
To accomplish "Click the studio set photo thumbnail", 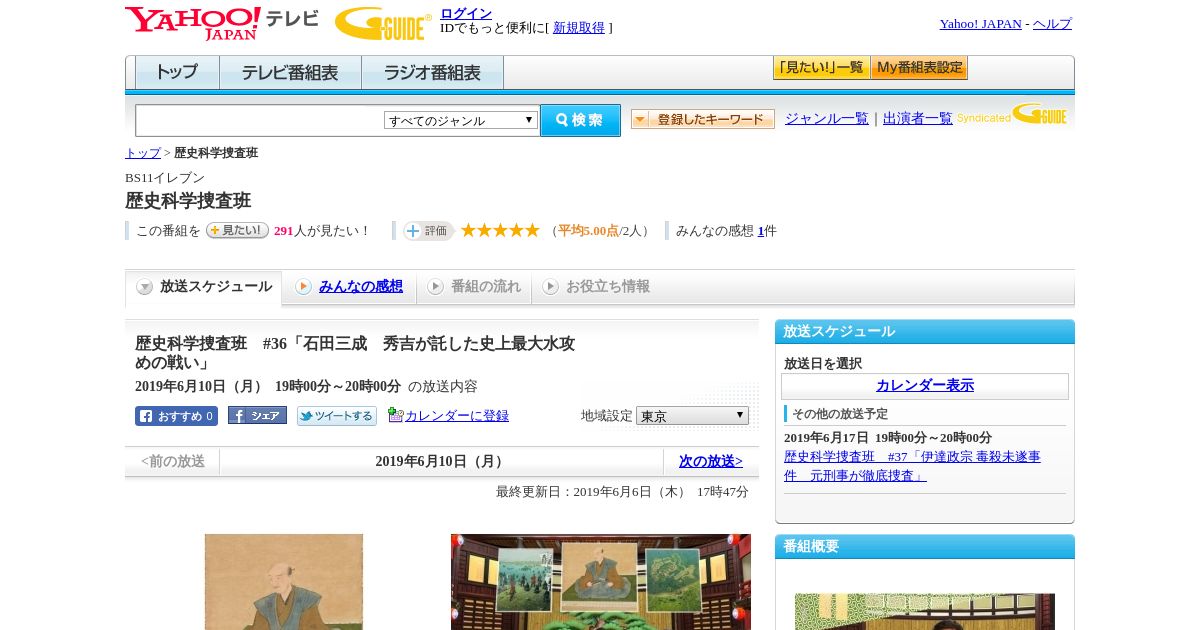I will [601, 582].
